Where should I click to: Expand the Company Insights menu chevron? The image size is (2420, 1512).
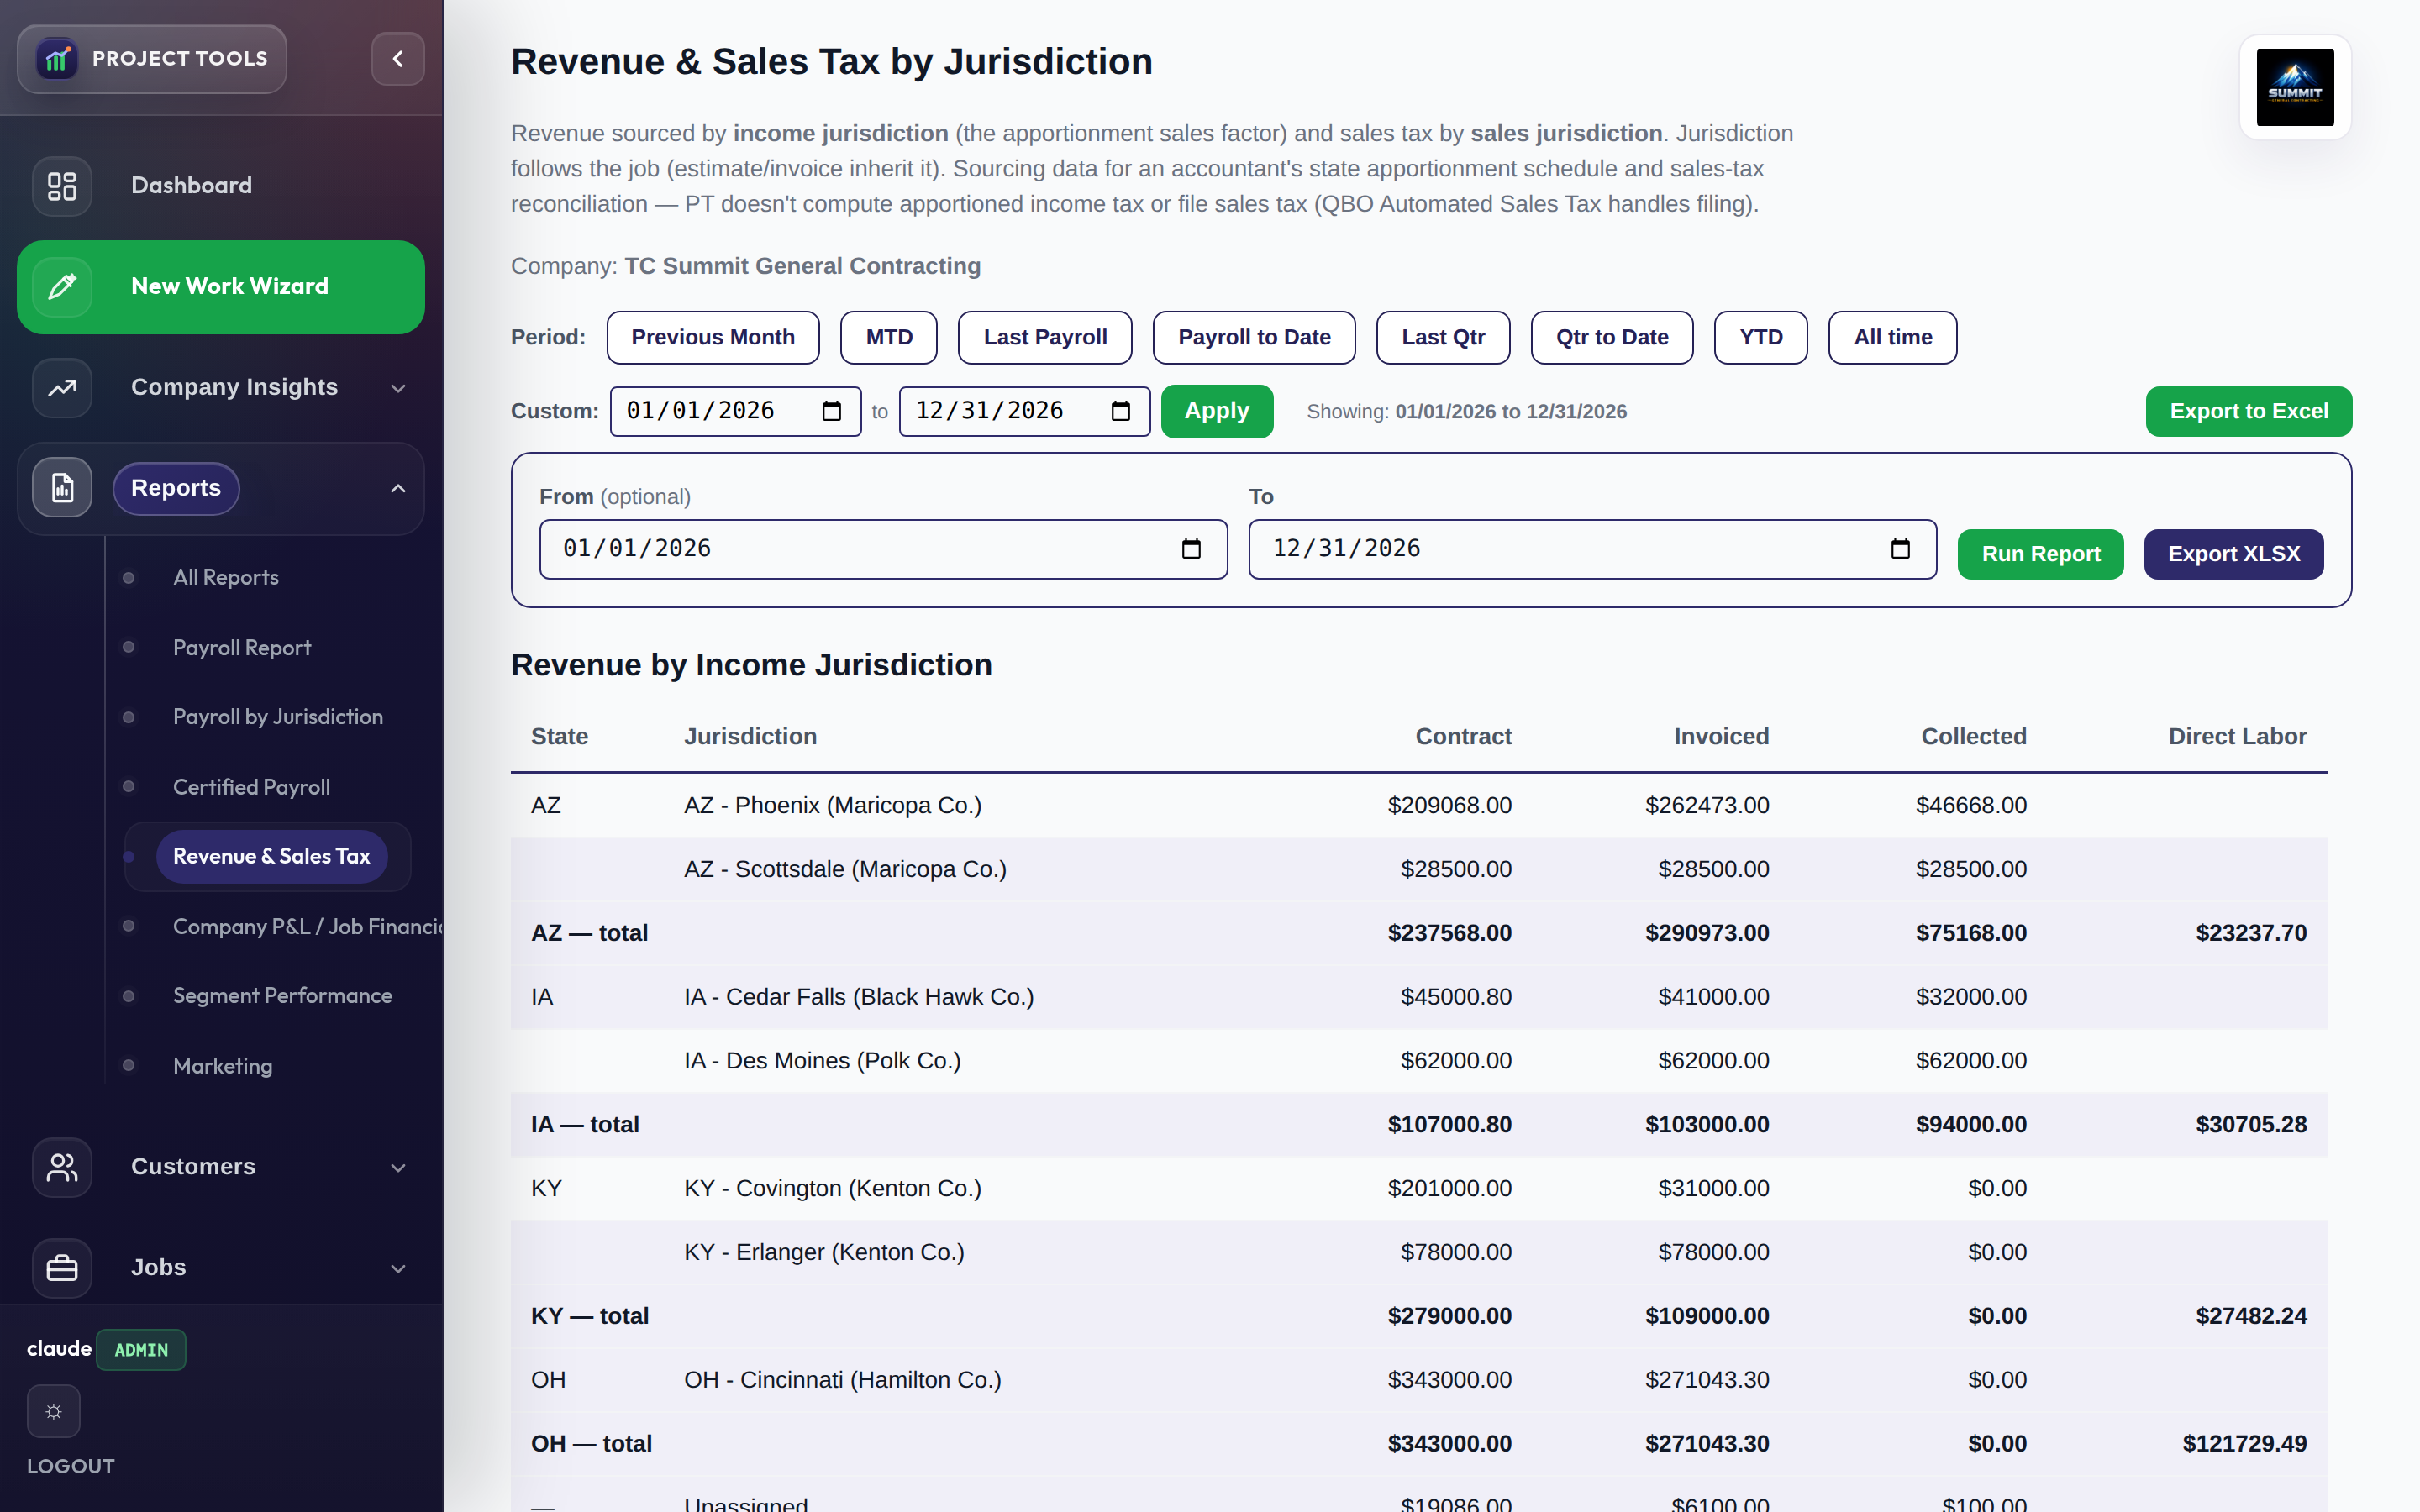pyautogui.click(x=398, y=388)
